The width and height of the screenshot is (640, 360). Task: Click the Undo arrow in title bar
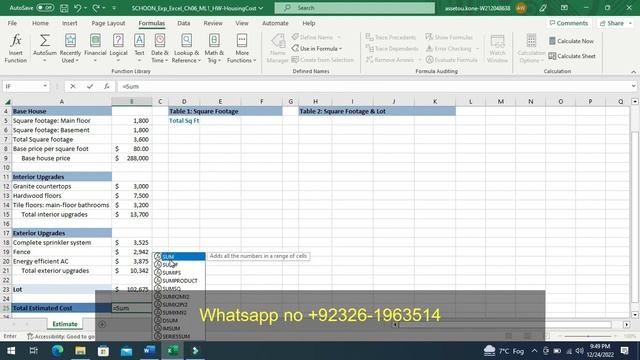[x=78, y=8]
